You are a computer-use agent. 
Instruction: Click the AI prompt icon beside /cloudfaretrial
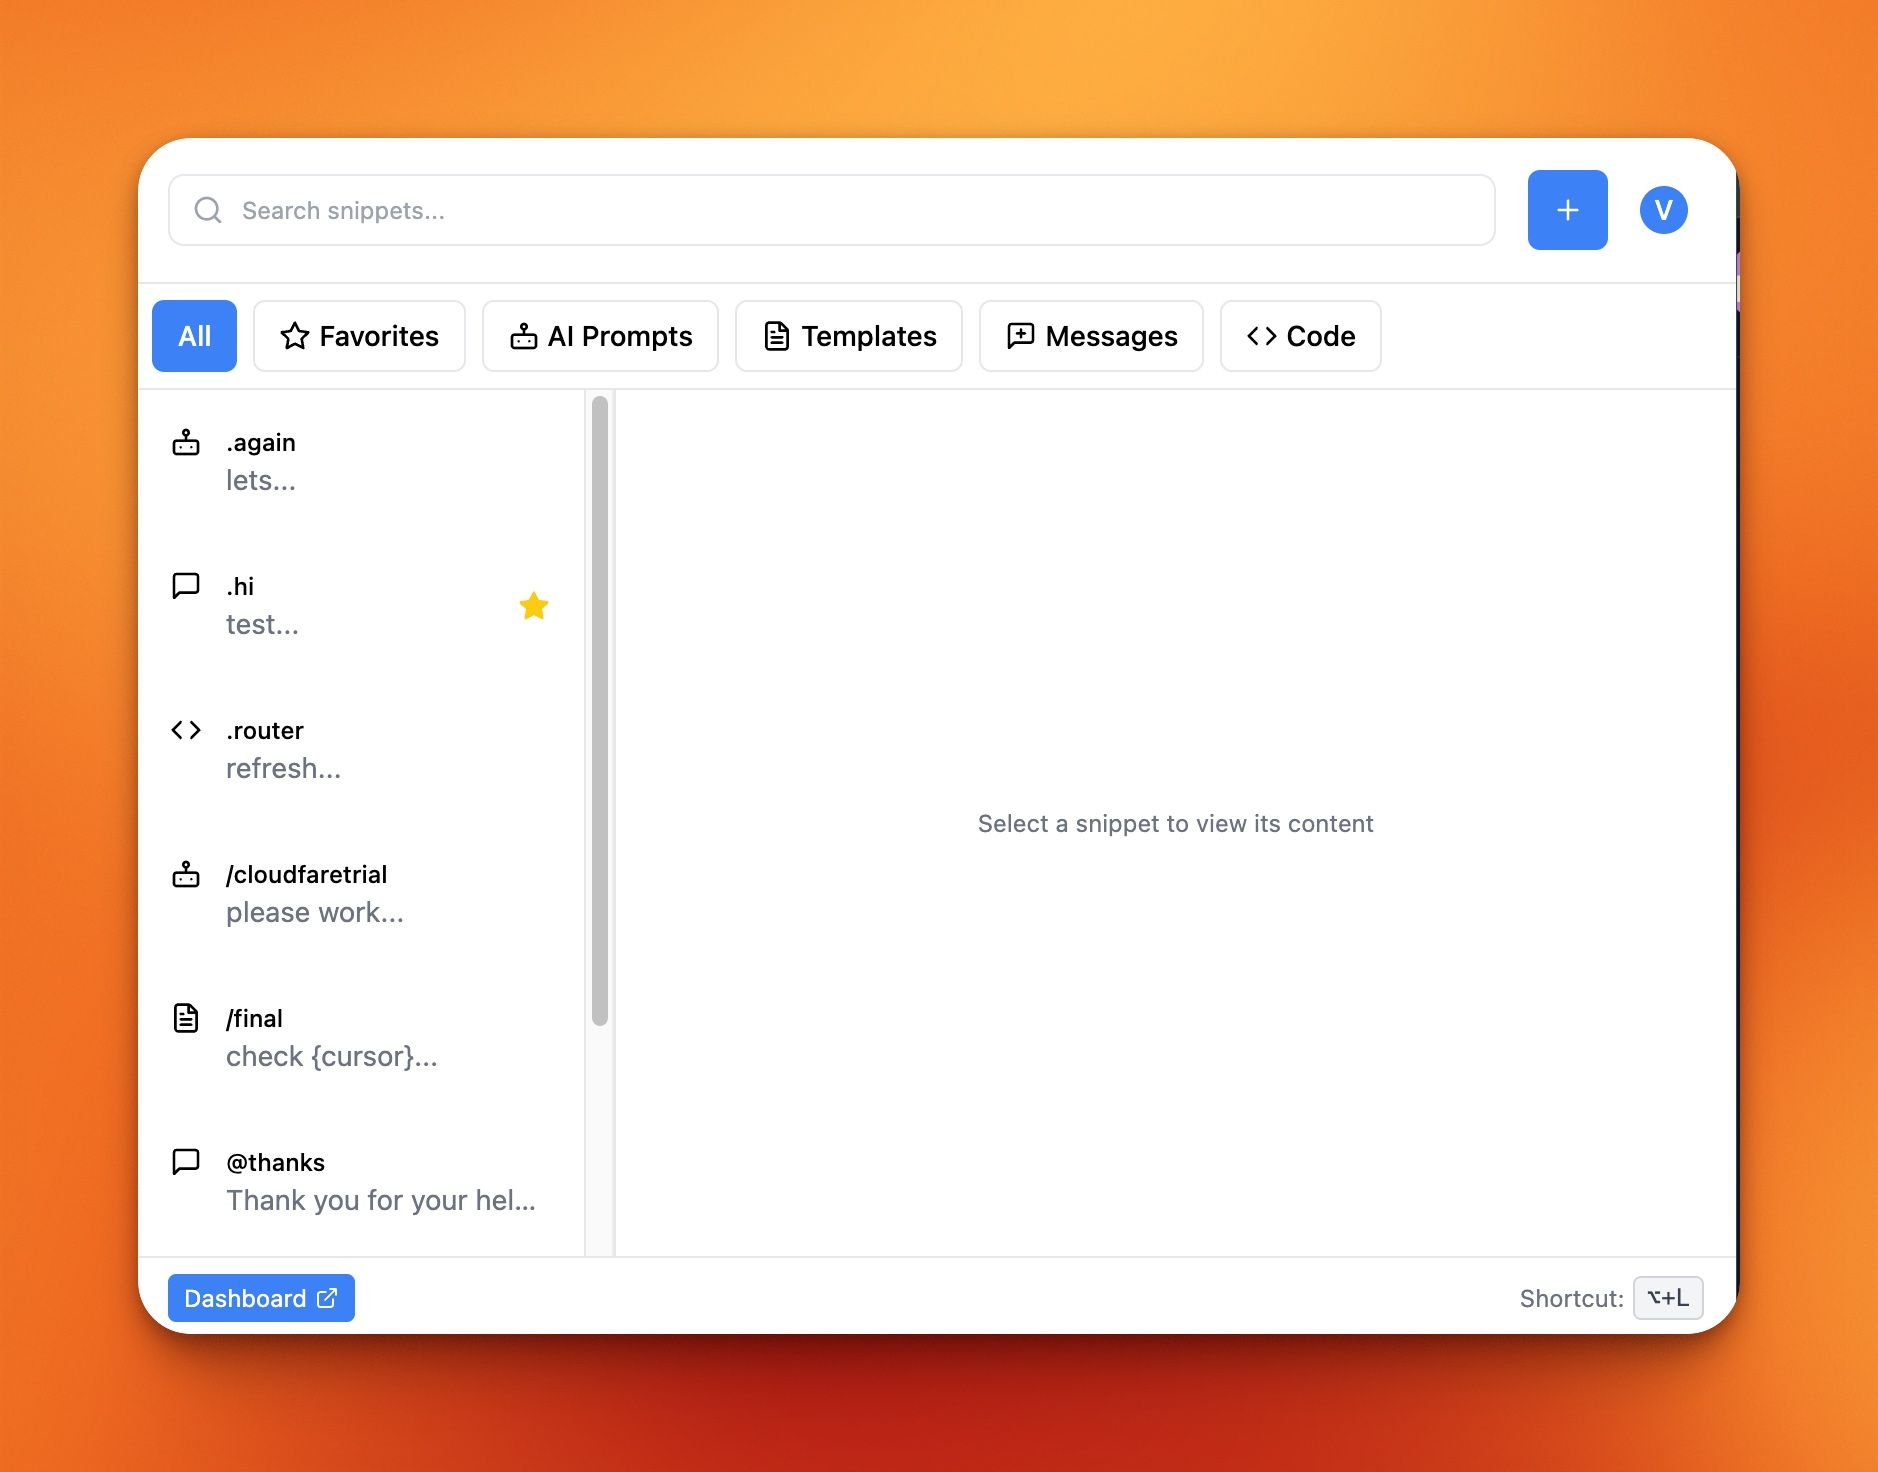click(186, 874)
